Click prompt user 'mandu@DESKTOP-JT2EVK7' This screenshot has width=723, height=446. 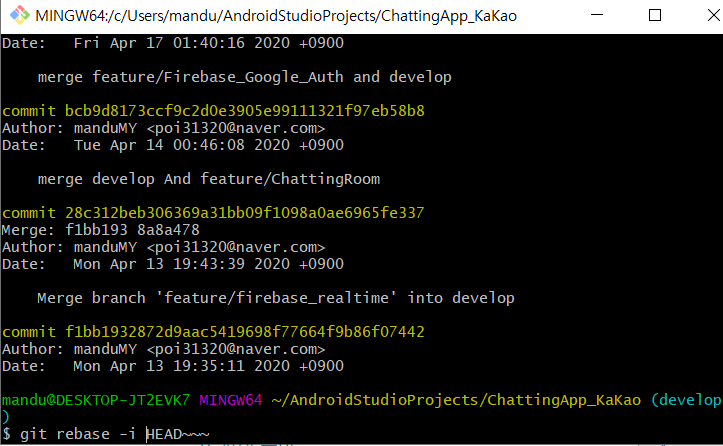(96, 400)
